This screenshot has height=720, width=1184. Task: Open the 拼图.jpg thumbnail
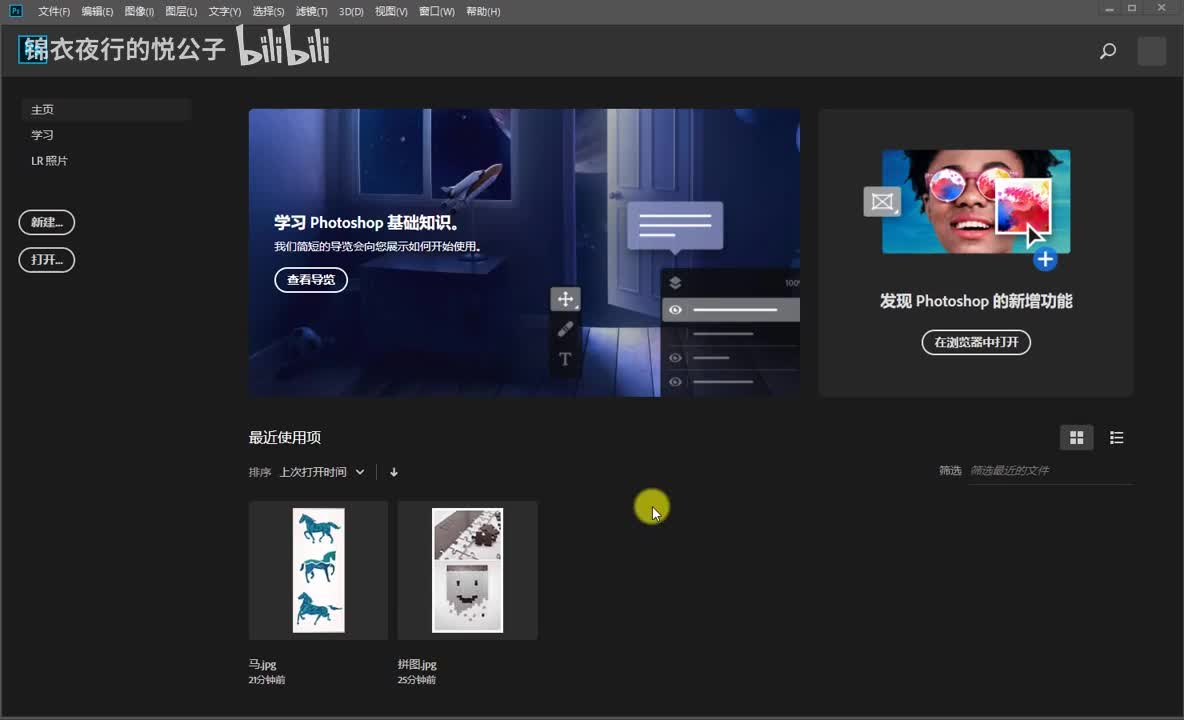click(x=467, y=571)
